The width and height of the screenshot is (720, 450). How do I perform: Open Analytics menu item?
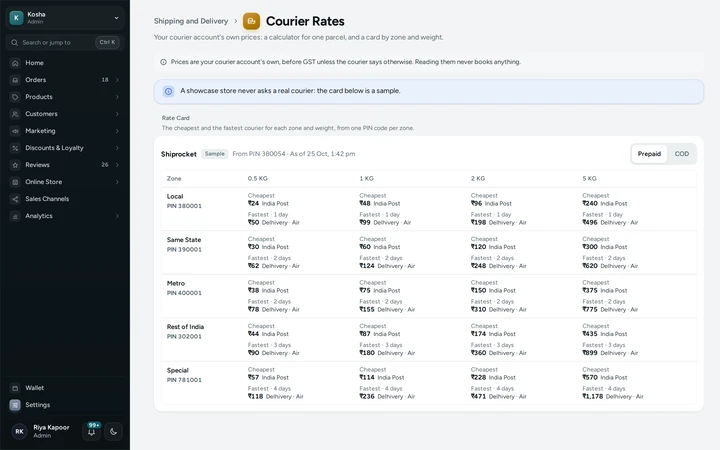click(x=65, y=216)
